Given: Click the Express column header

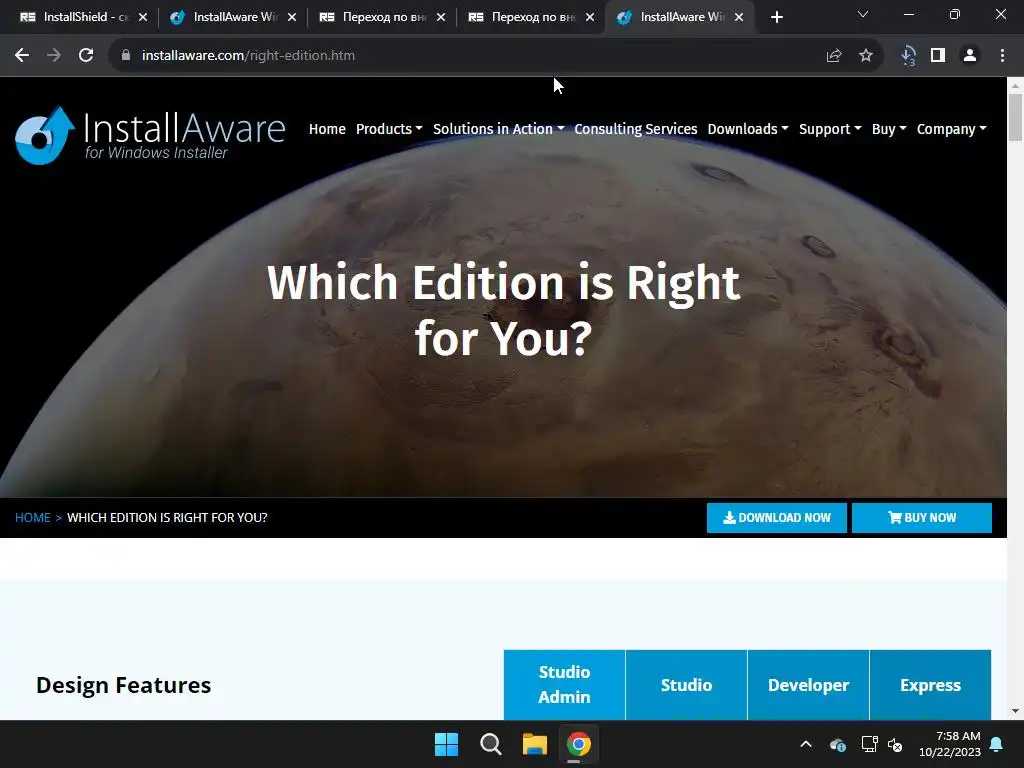Looking at the screenshot, I should pyautogui.click(x=930, y=684).
